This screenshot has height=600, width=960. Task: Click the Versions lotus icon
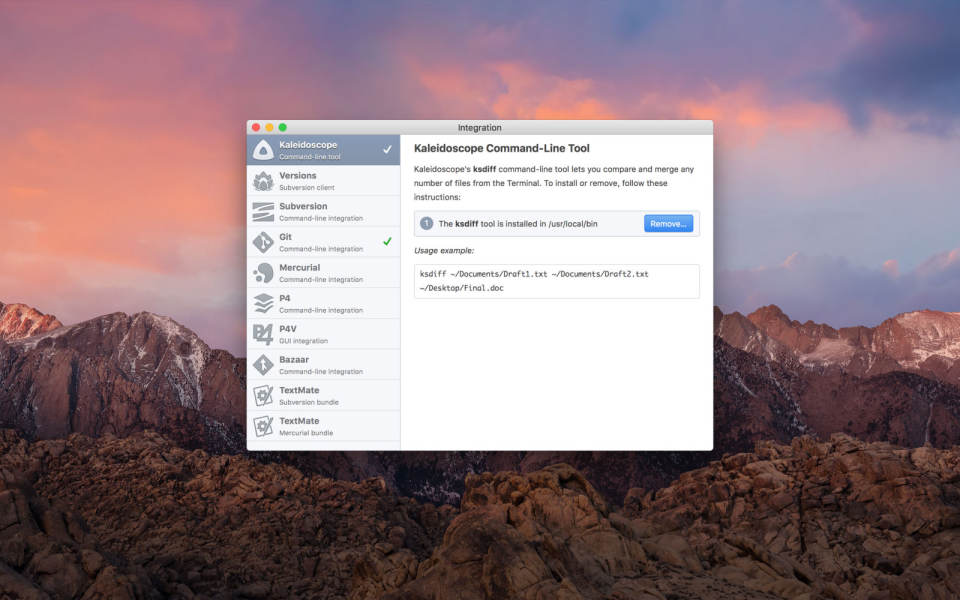pyautogui.click(x=263, y=181)
